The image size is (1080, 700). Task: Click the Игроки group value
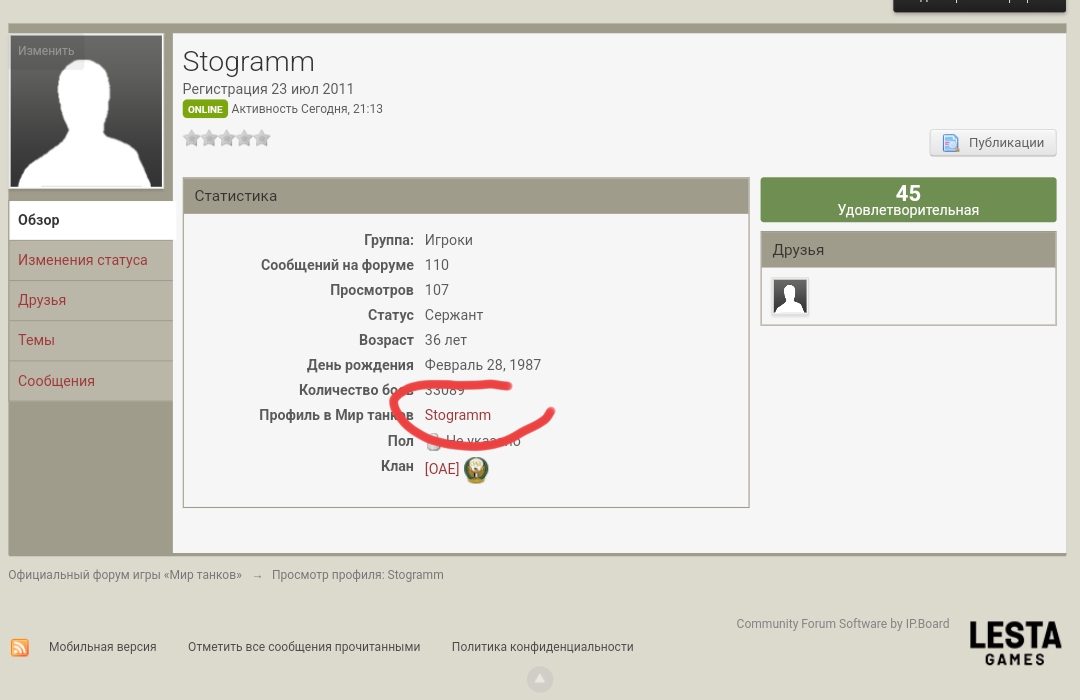[448, 240]
